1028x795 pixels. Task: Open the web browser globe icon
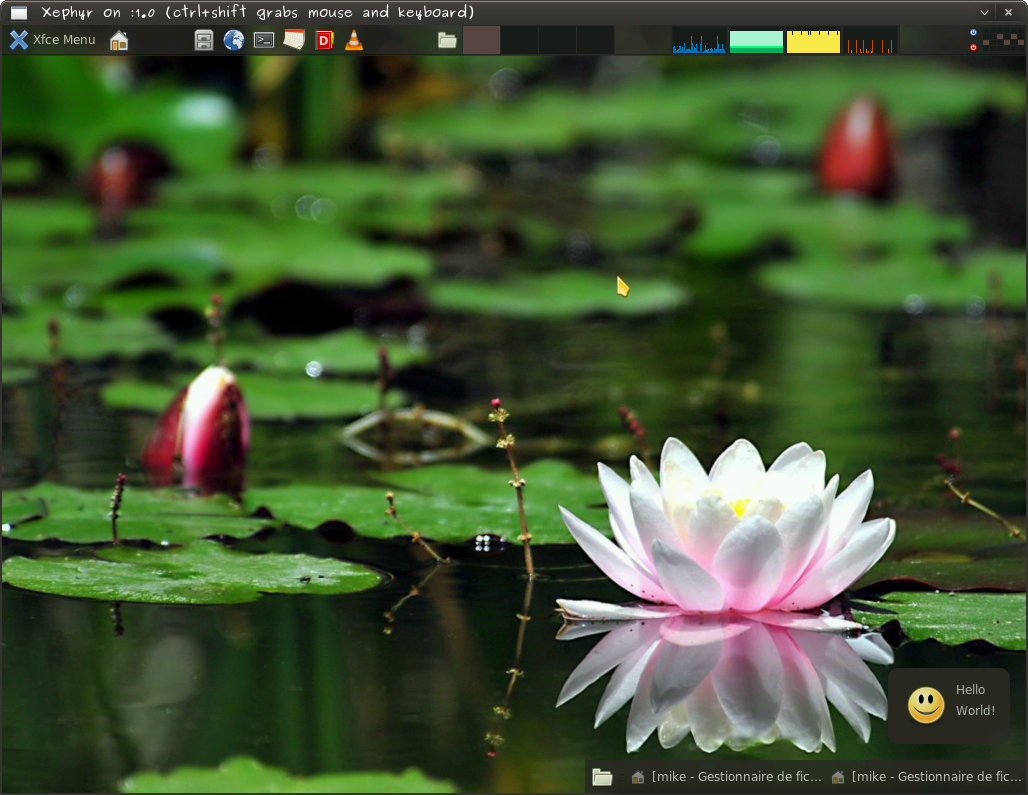click(234, 40)
